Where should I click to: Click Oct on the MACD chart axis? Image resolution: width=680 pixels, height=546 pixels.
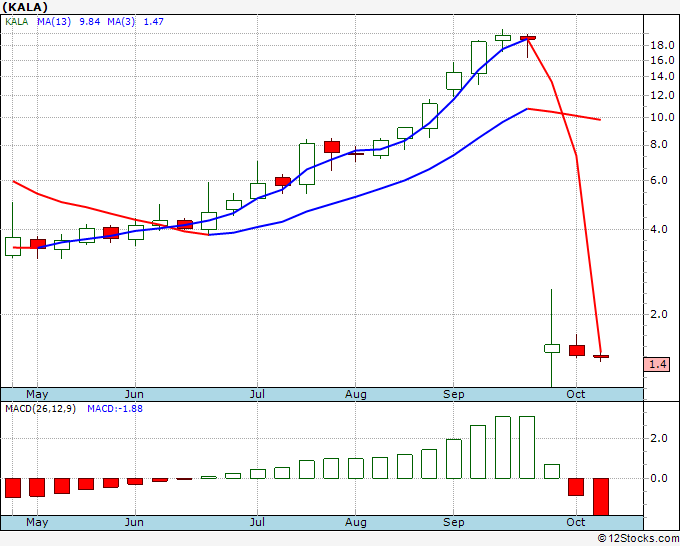[x=576, y=523]
